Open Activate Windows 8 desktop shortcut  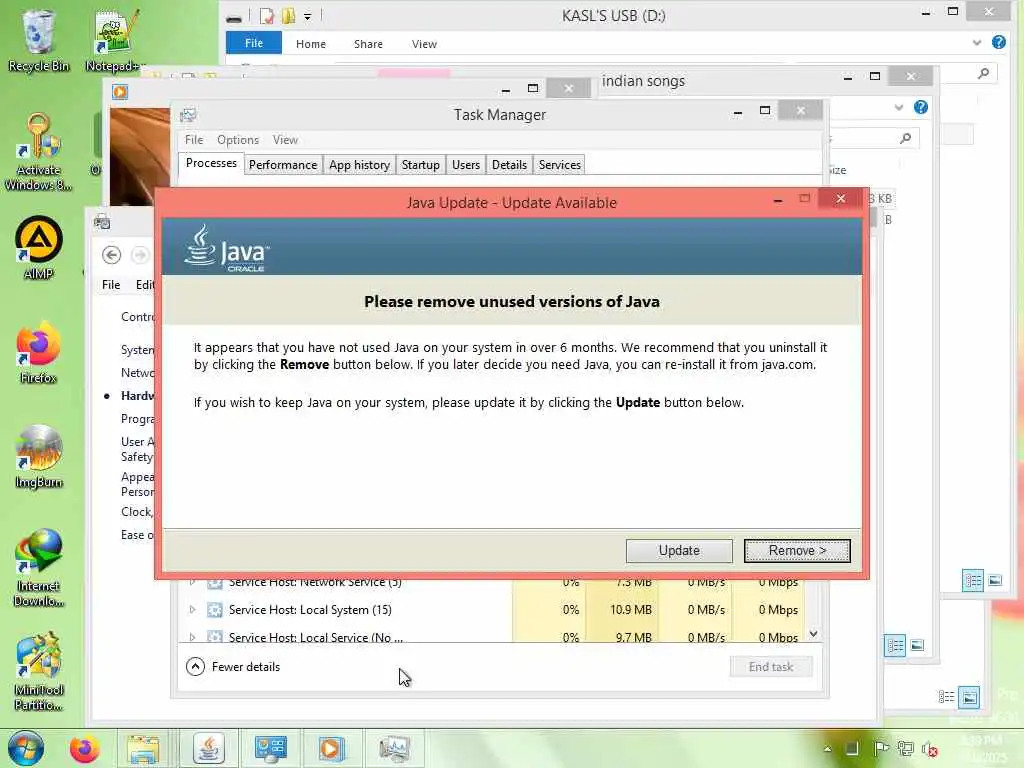[x=39, y=152]
